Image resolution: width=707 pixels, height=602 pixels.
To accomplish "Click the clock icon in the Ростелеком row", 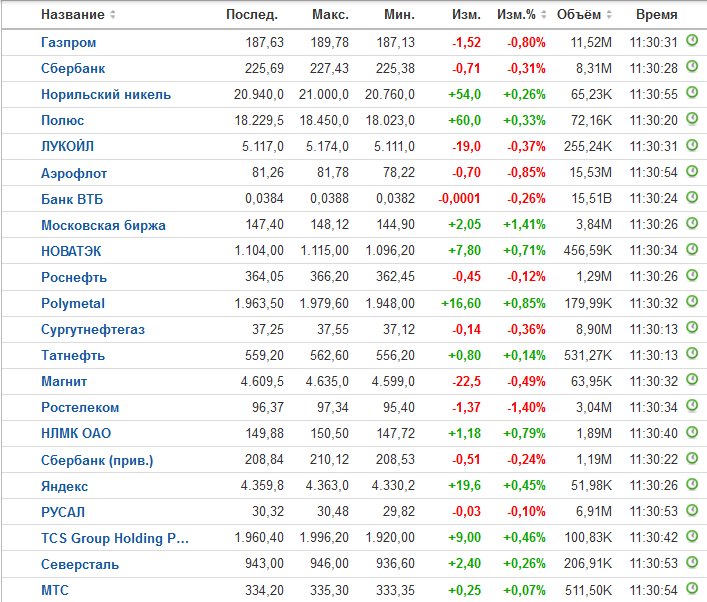I will (692, 406).
